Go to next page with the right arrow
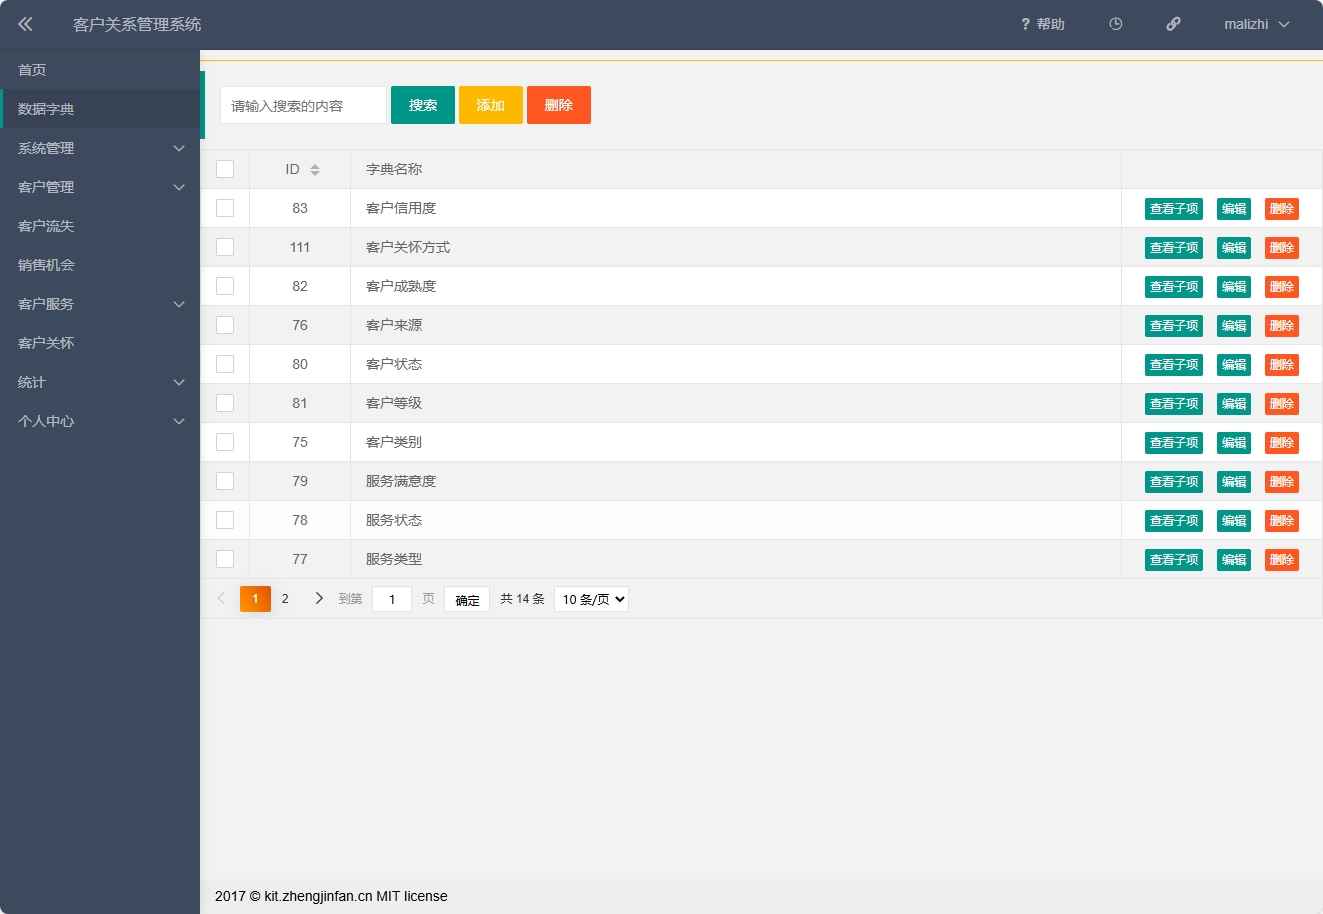The width and height of the screenshot is (1323, 914). pos(318,598)
